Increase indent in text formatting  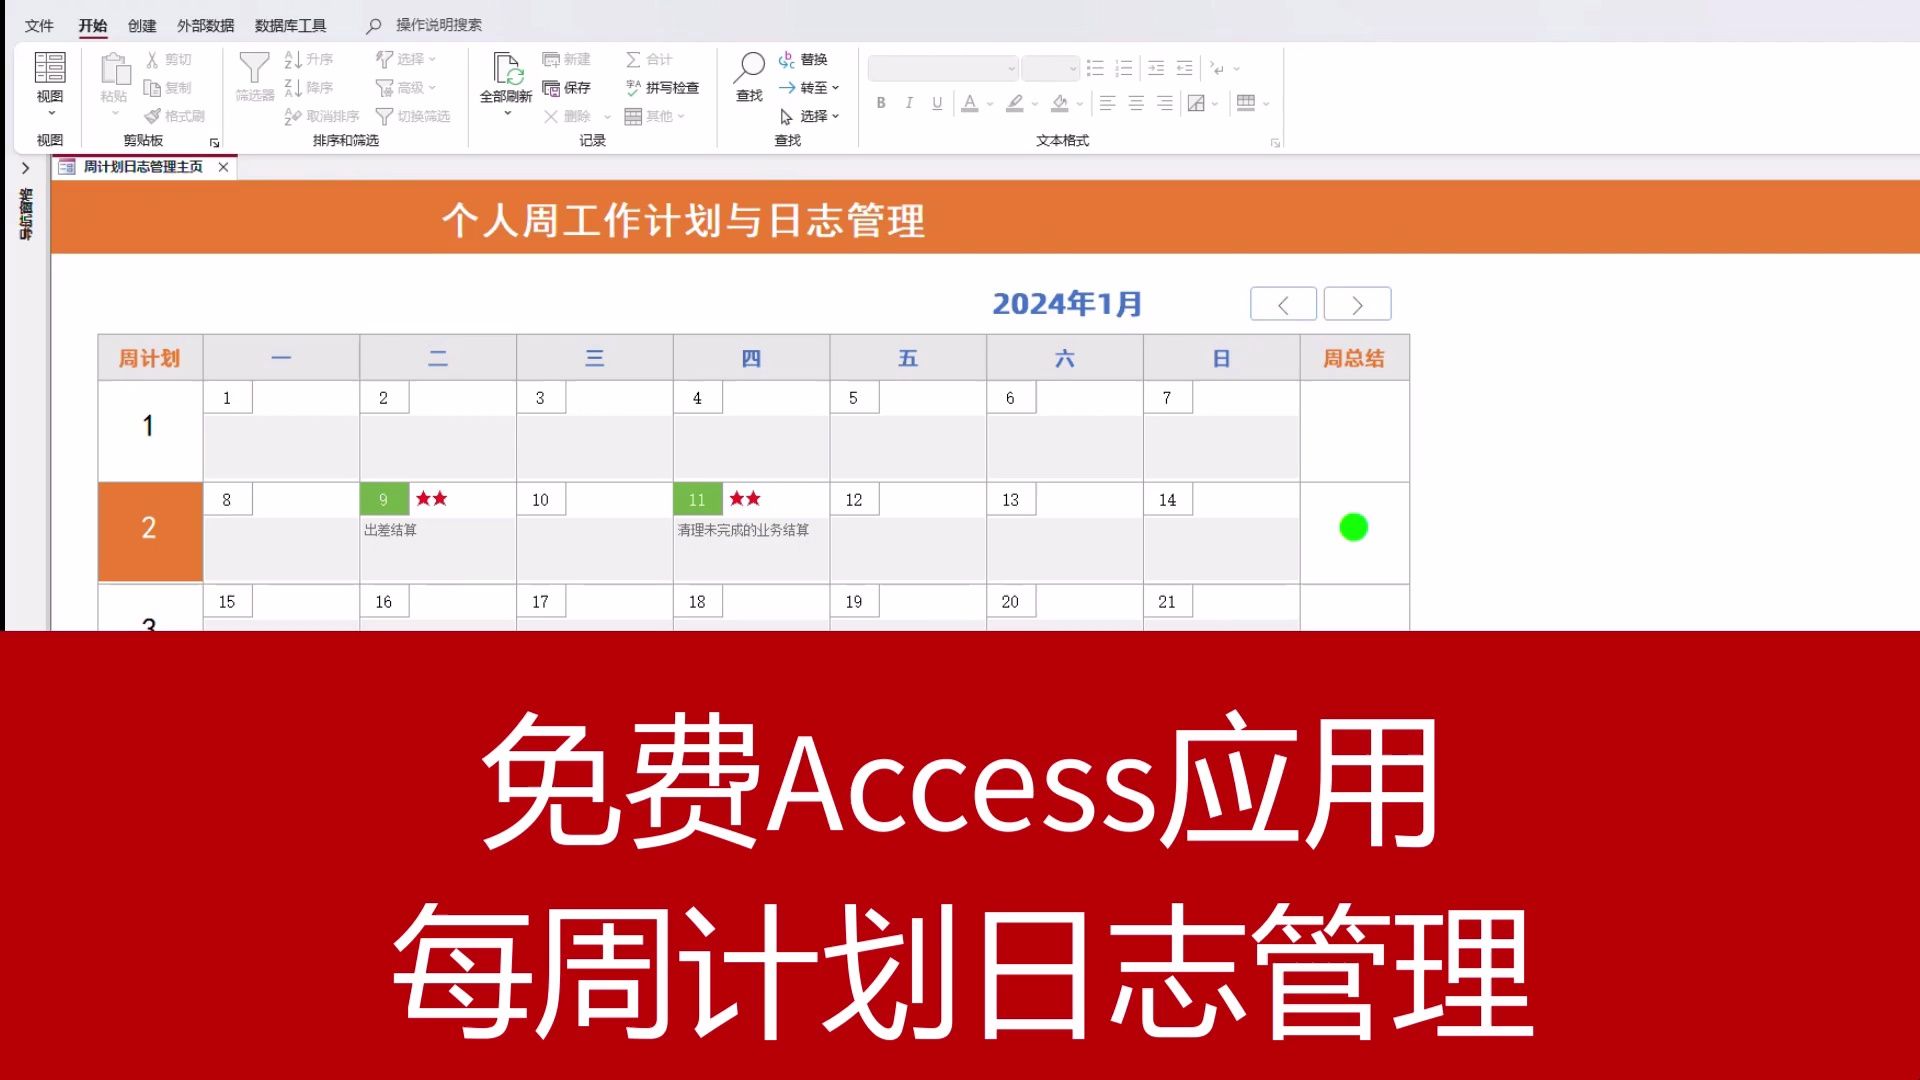pos(1156,68)
